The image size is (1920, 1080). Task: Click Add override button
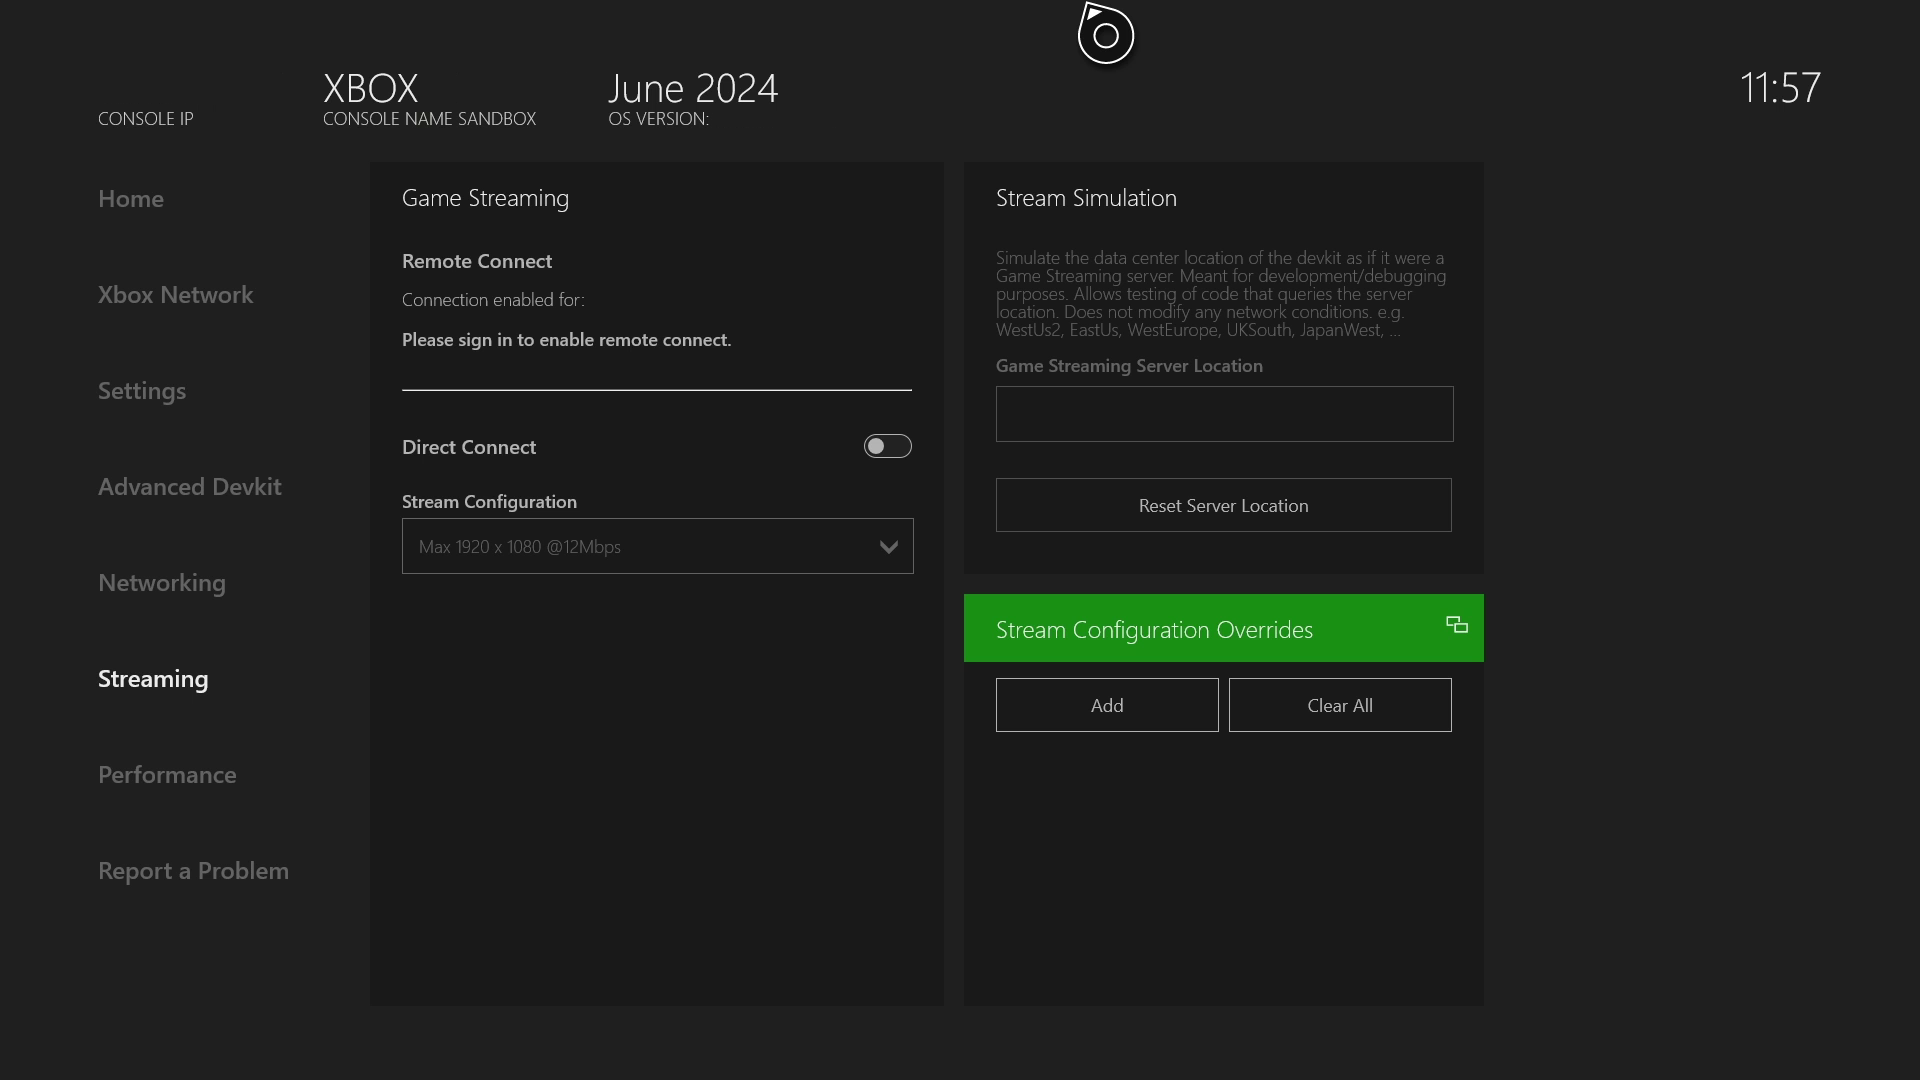pyautogui.click(x=1106, y=704)
